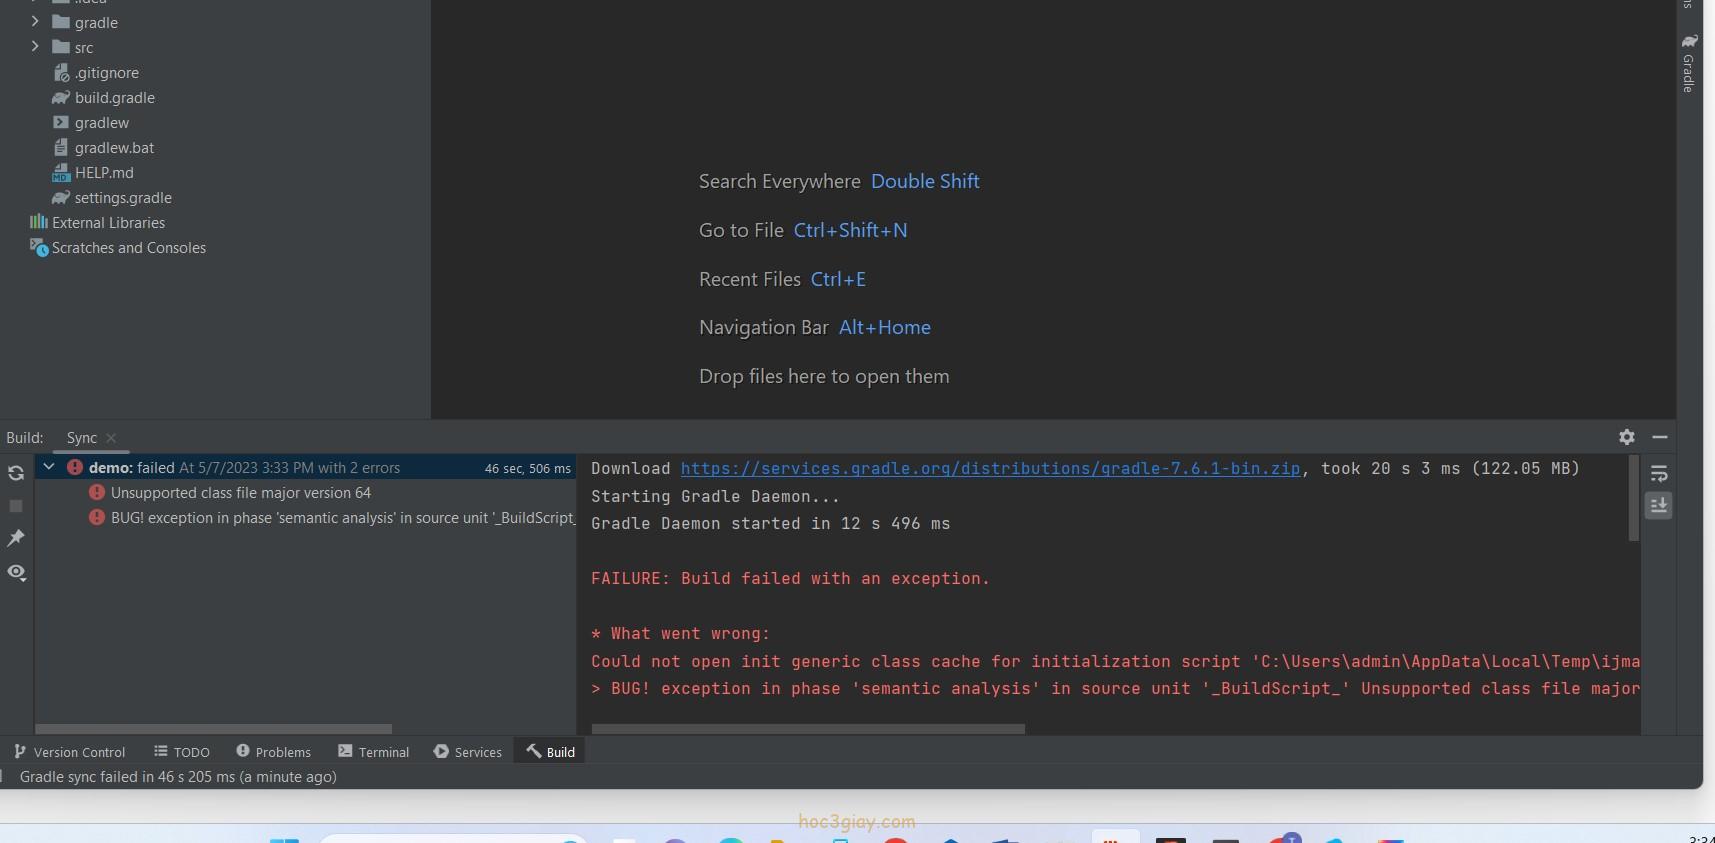The height and width of the screenshot is (843, 1715).
Task: Toggle the eye view options icon
Action: pos(16,572)
